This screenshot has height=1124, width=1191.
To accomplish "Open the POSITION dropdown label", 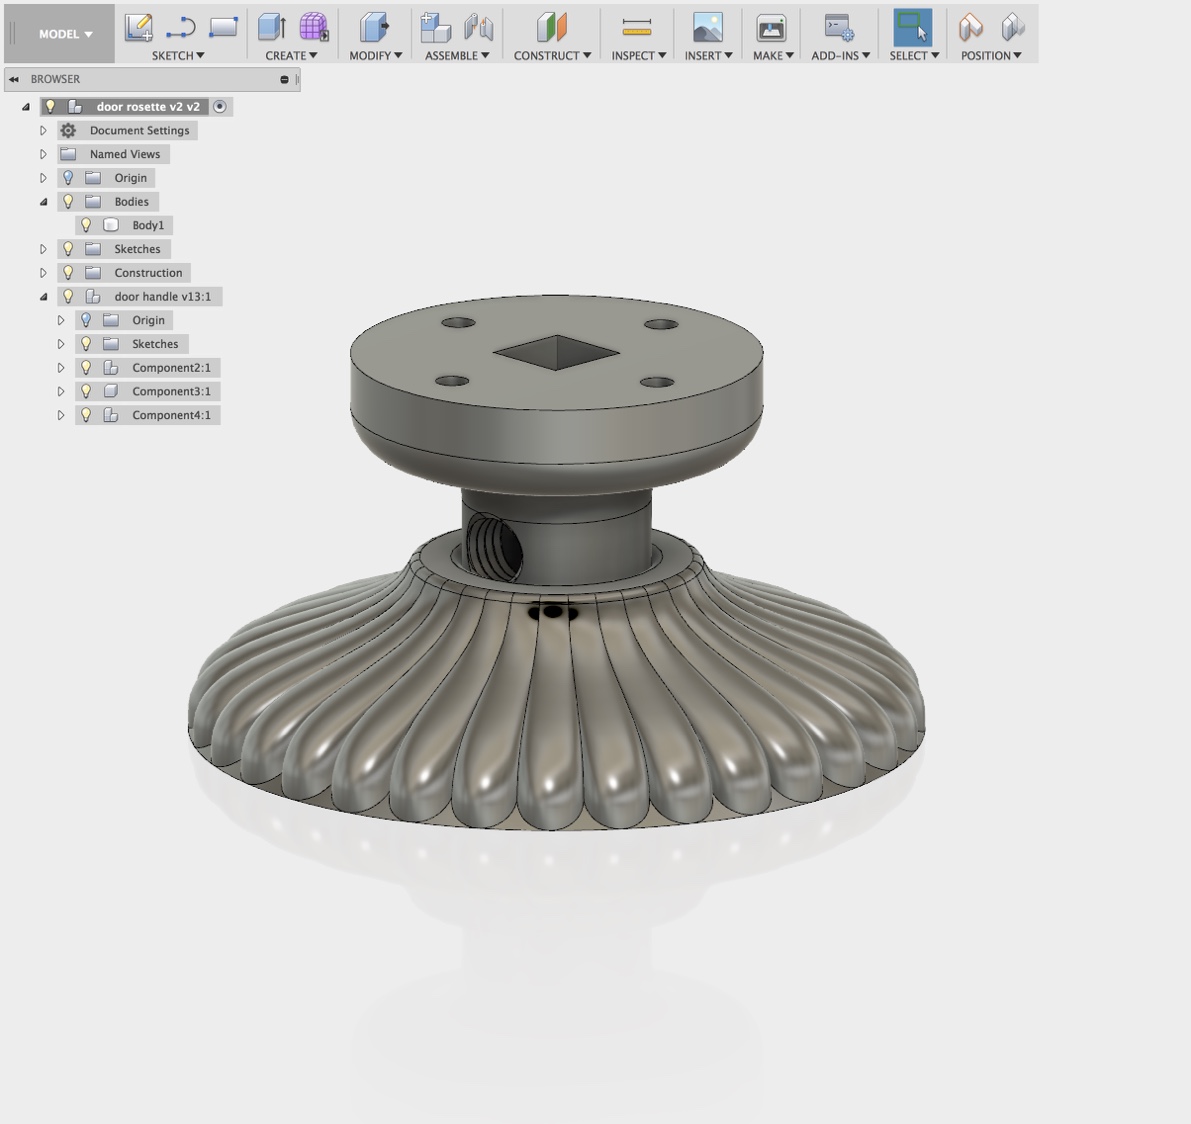I will 990,55.
